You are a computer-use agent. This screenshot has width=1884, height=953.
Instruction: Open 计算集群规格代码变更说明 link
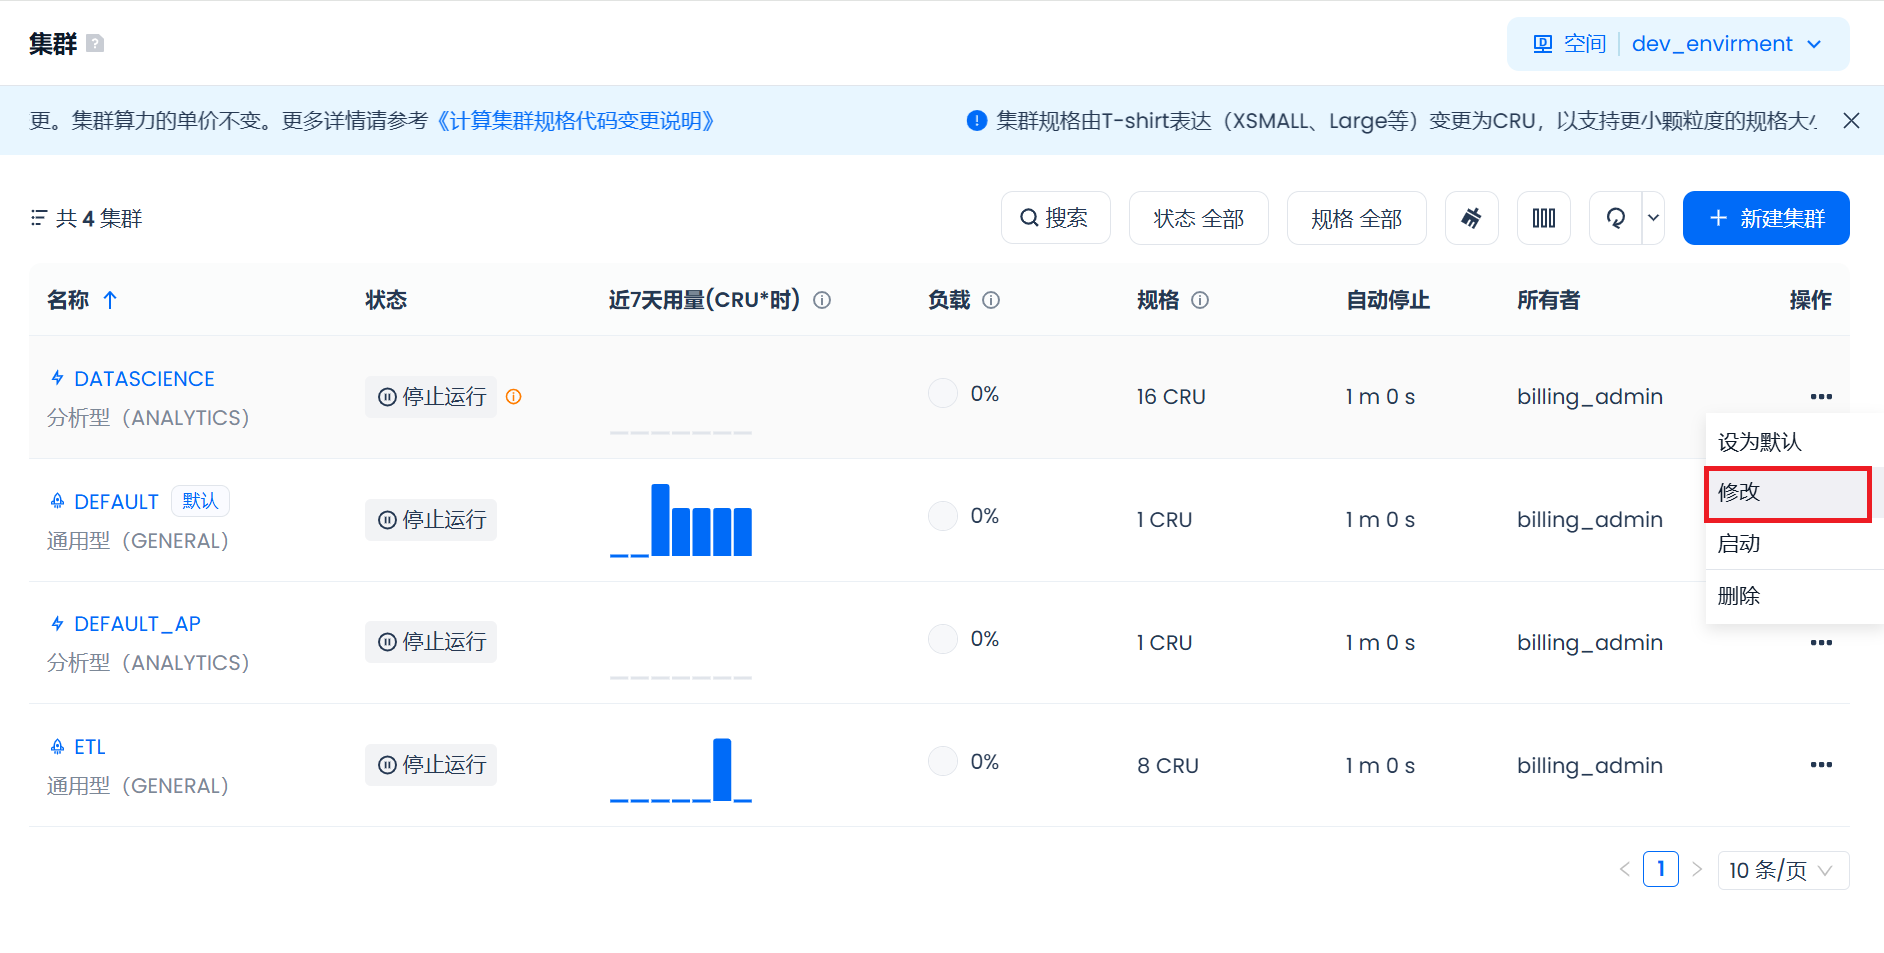576,121
